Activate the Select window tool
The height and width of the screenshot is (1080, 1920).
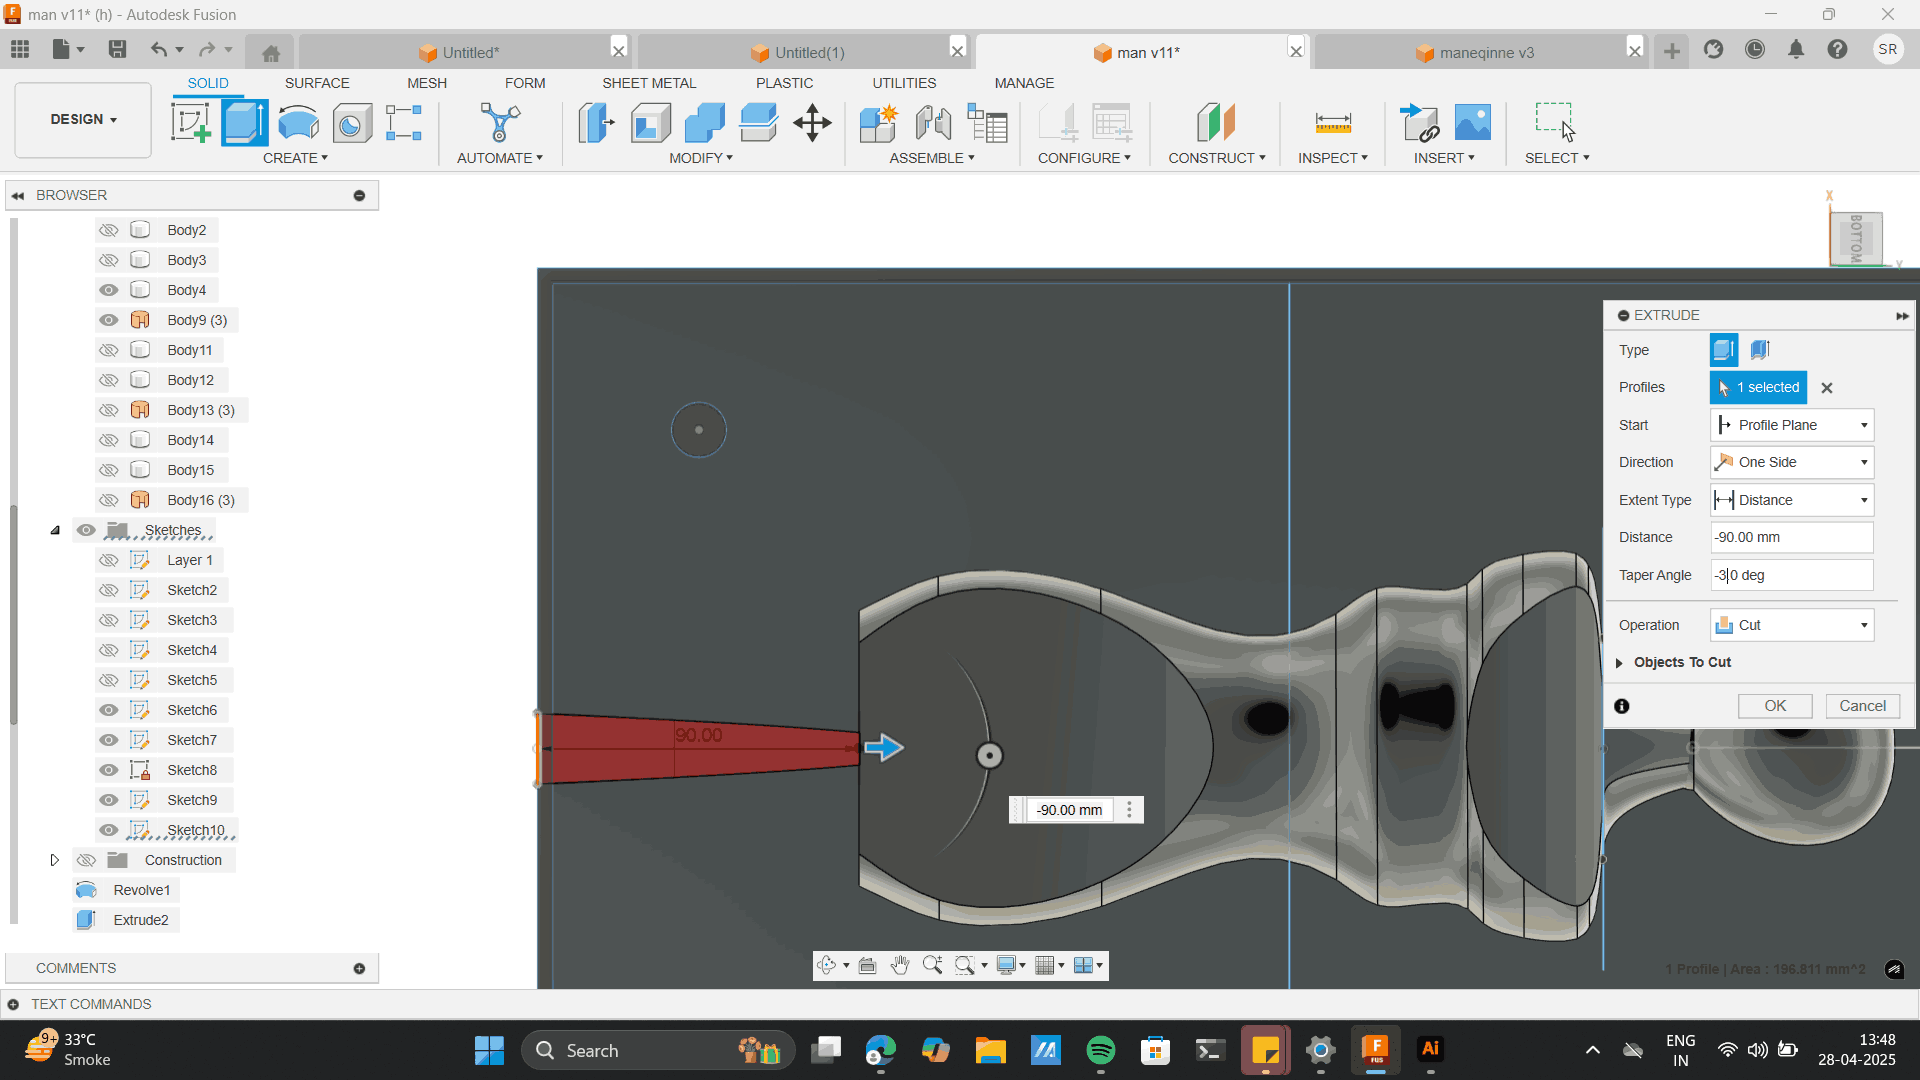[1556, 123]
